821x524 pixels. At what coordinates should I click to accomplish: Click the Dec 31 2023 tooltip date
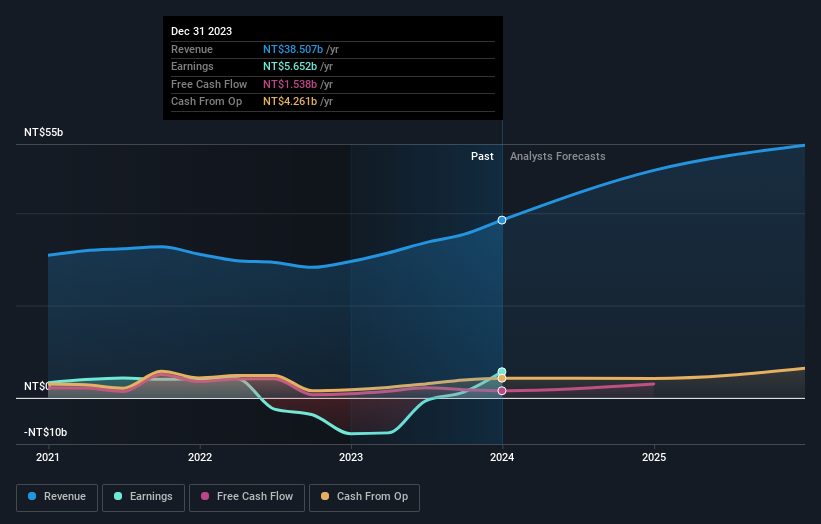tap(202, 31)
